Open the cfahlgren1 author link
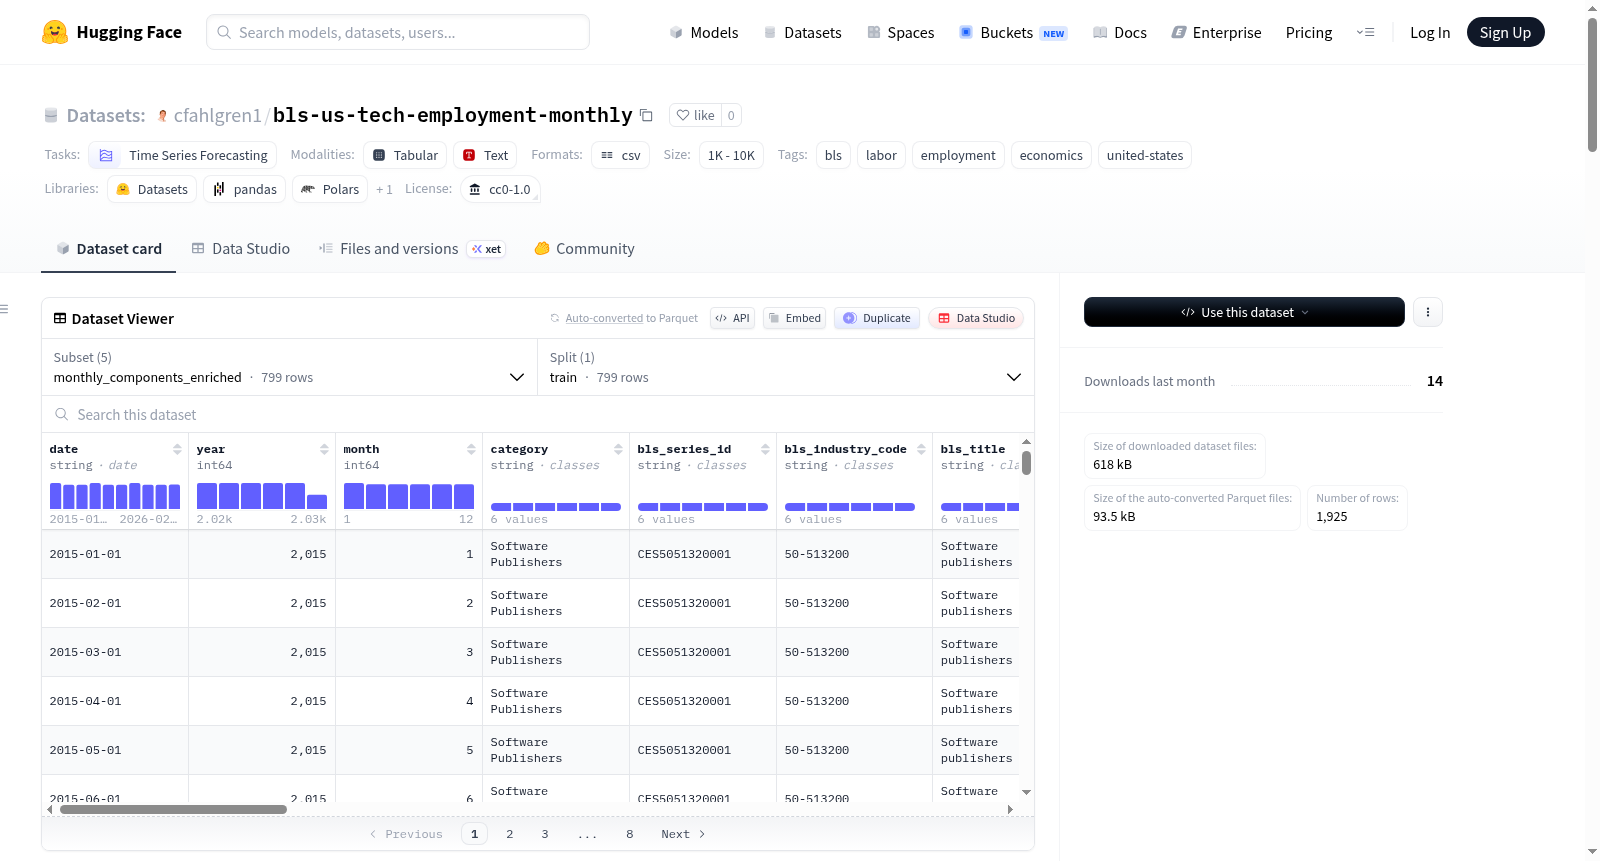Viewport: 1600px width, 861px height. pyautogui.click(x=217, y=116)
